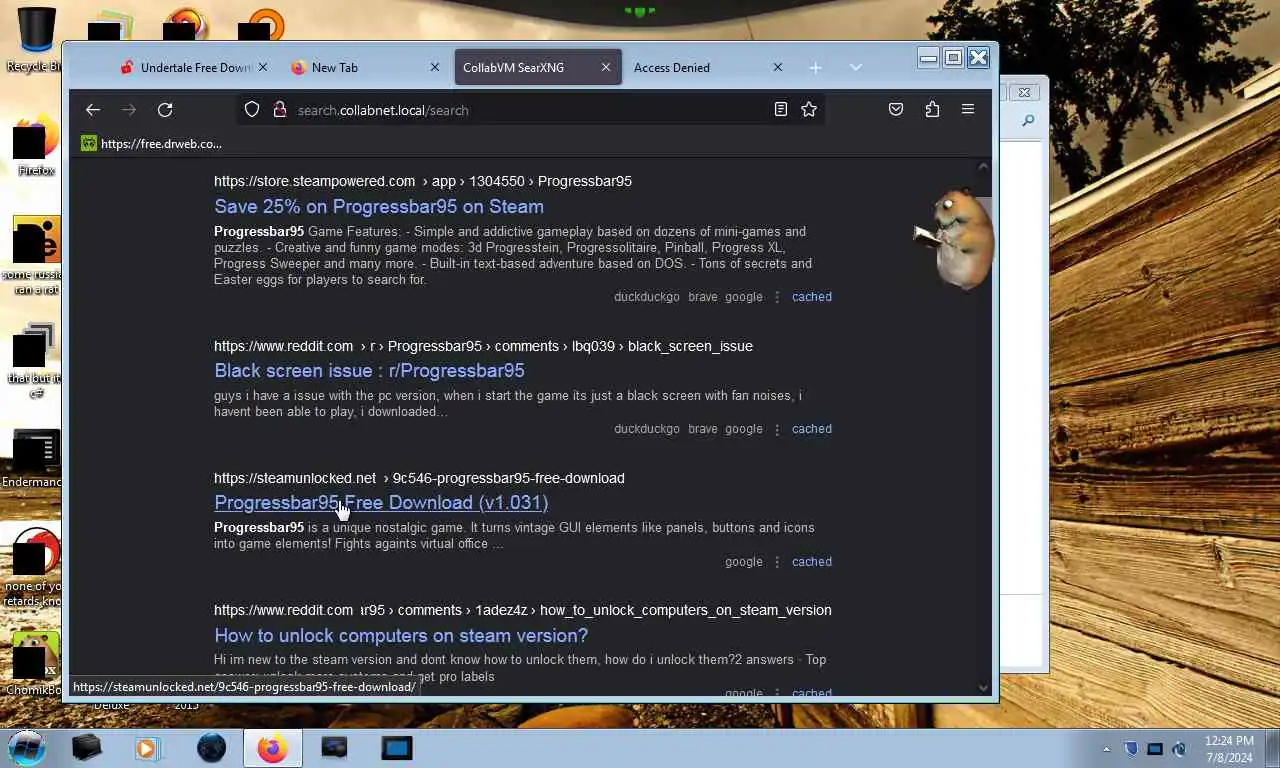Click the network tray icon

click(x=1155, y=749)
